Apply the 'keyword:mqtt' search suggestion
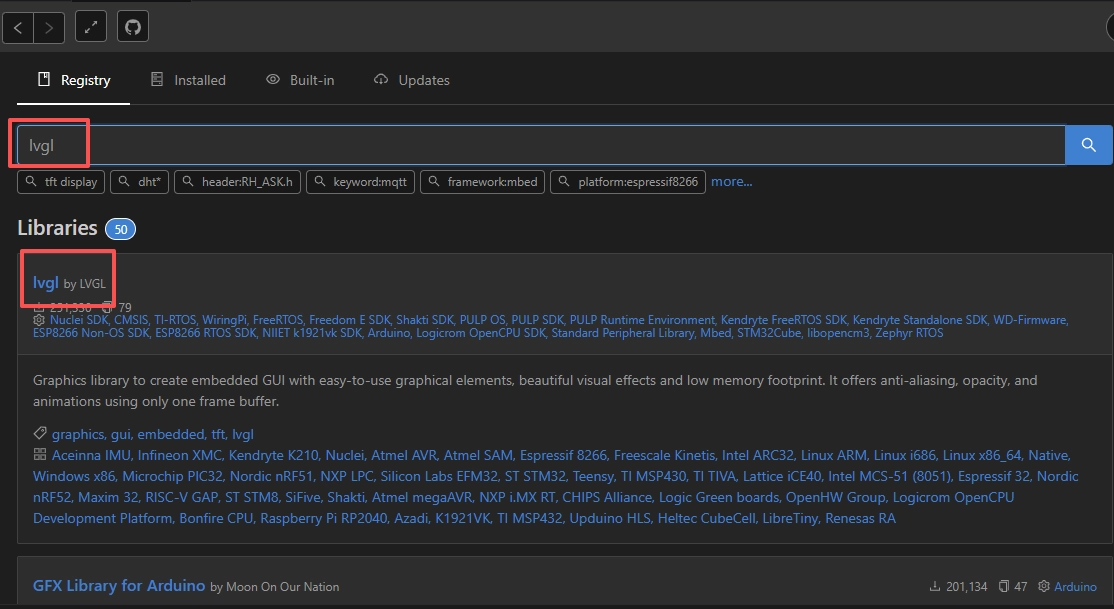 click(360, 182)
